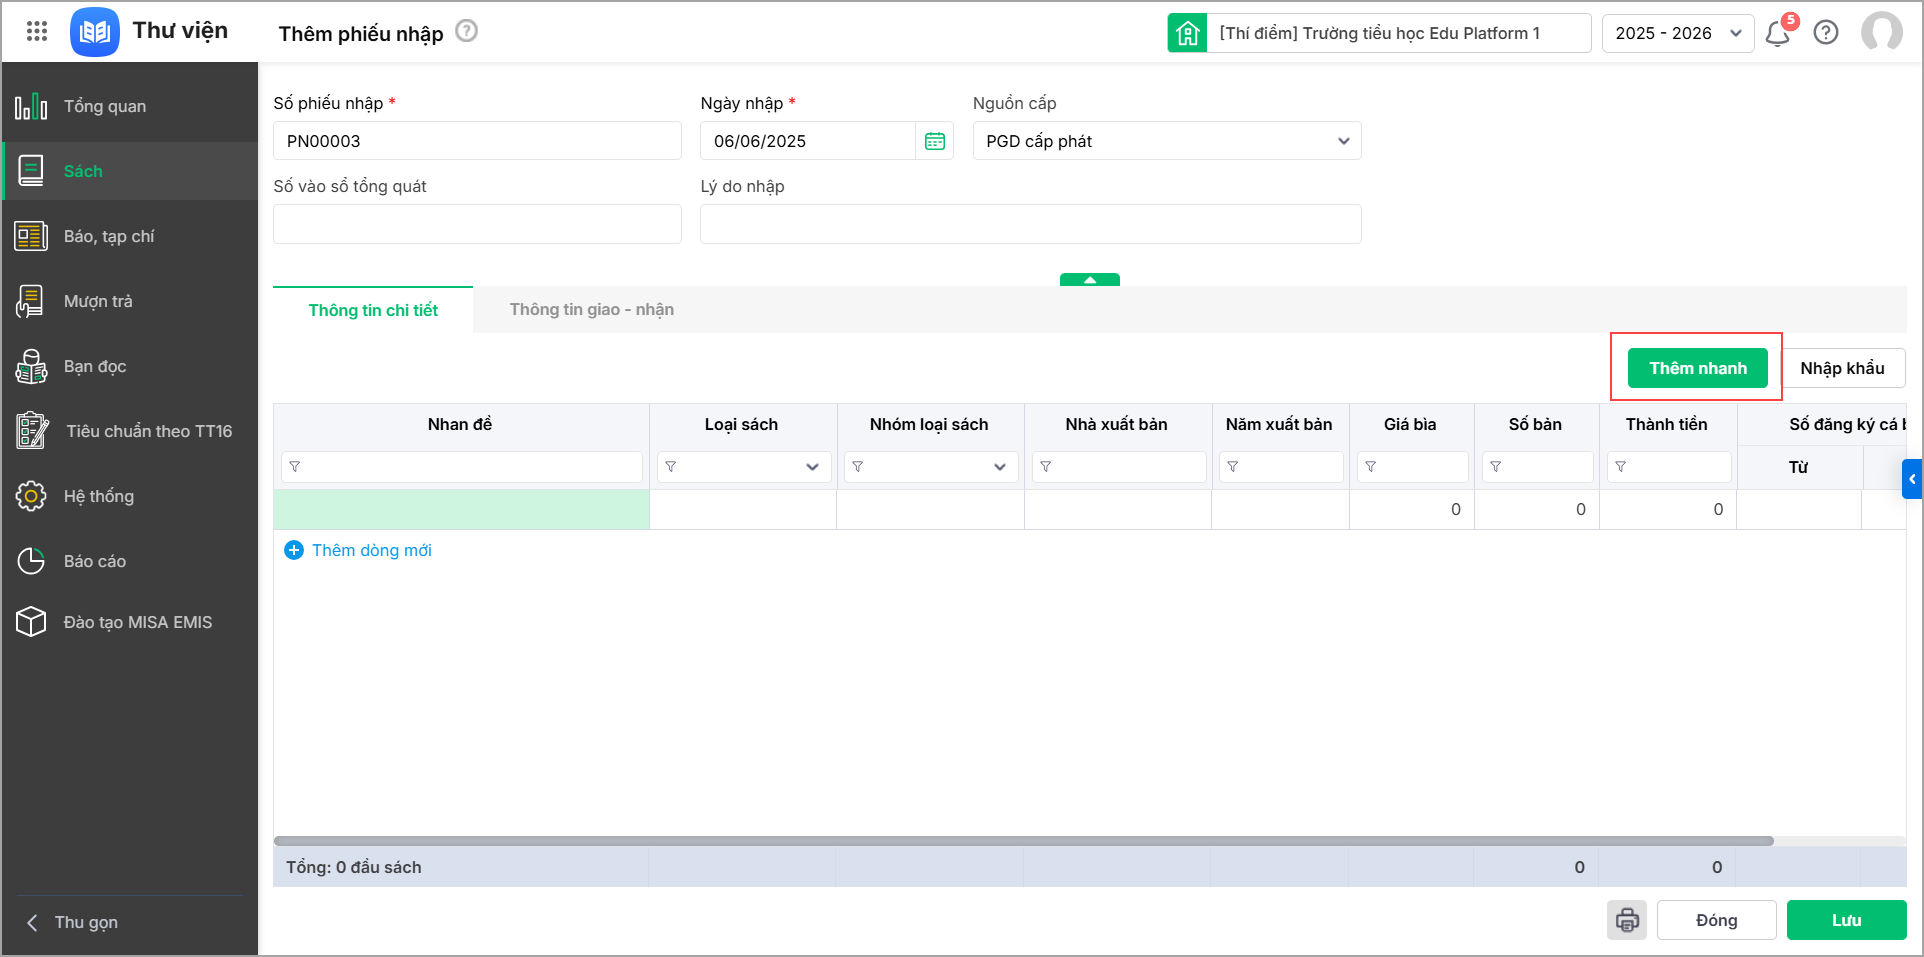1924x957 pixels.
Task: Open help icon beside Thêm phiếu nhập
Action: [466, 31]
